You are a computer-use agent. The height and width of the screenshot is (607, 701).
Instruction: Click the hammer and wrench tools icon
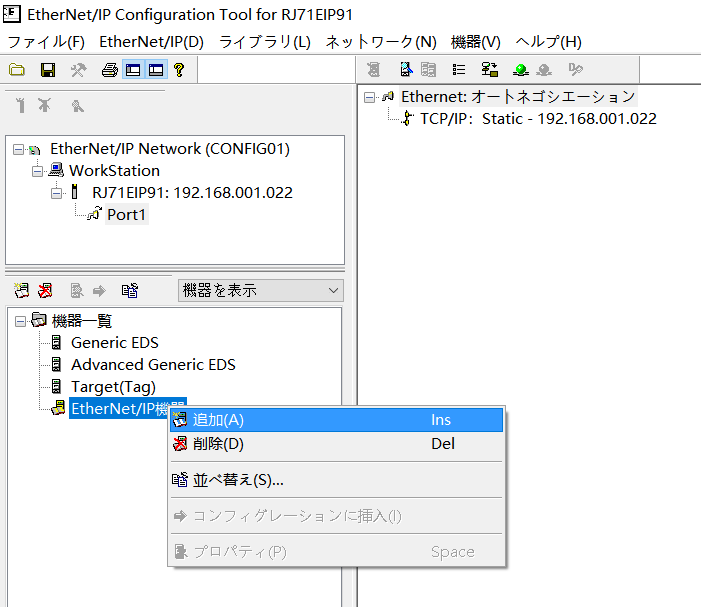pos(78,70)
